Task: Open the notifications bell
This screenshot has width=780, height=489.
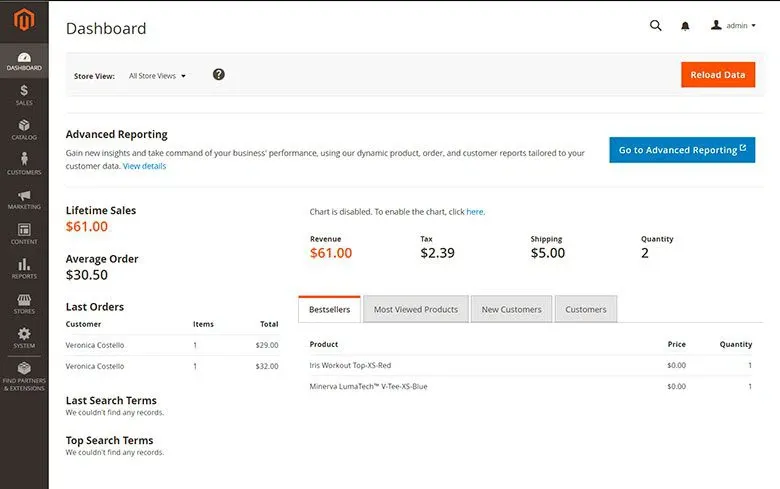Action: coord(685,26)
